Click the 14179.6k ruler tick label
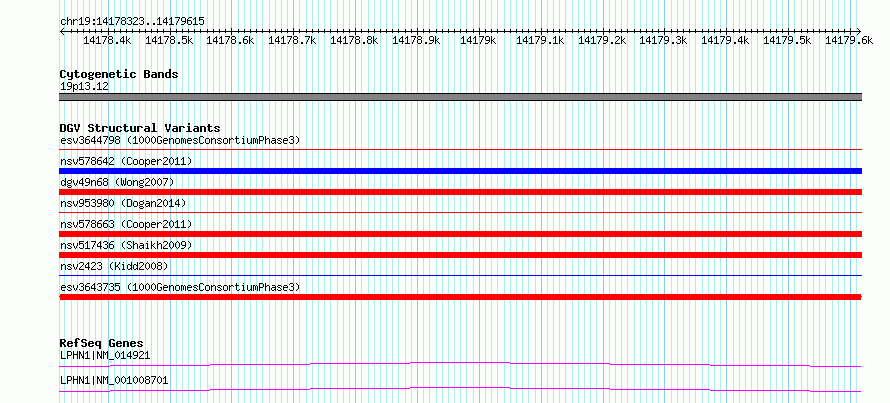Screen dimensions: 890x403 pyautogui.click(x=849, y=40)
